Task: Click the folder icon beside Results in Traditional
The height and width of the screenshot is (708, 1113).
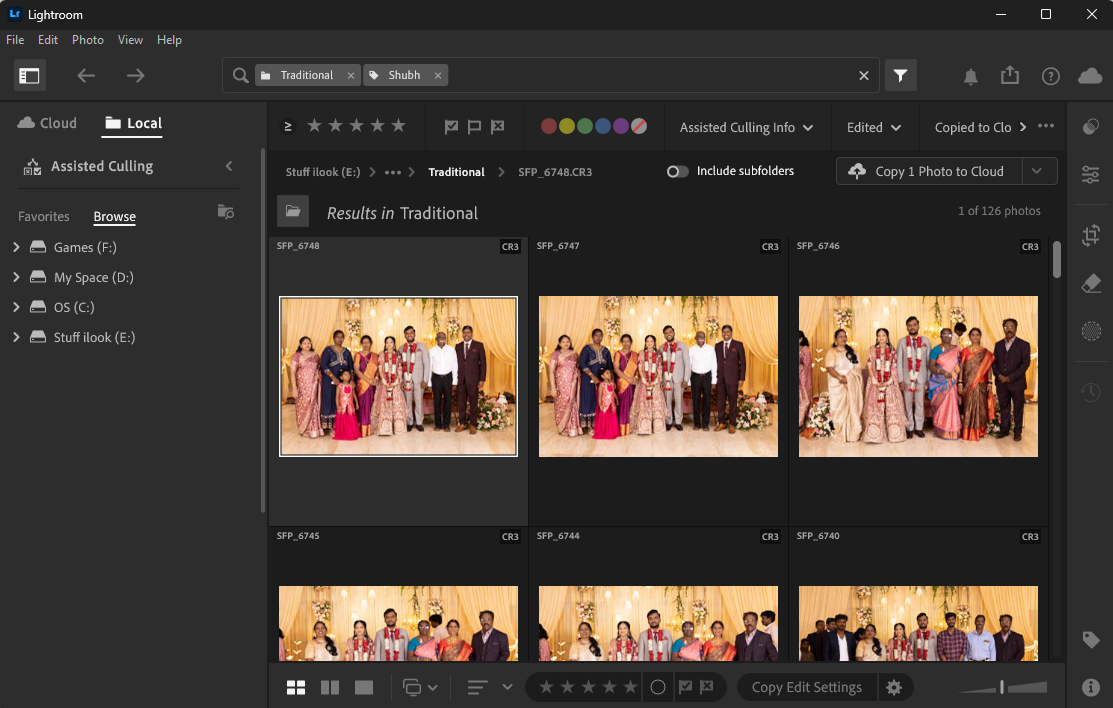Action: click(x=292, y=211)
